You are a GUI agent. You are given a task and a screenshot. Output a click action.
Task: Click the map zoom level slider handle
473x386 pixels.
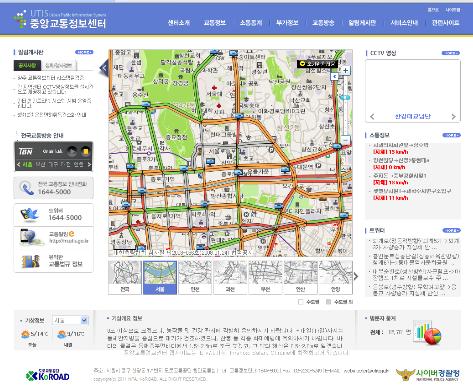pos(345,98)
